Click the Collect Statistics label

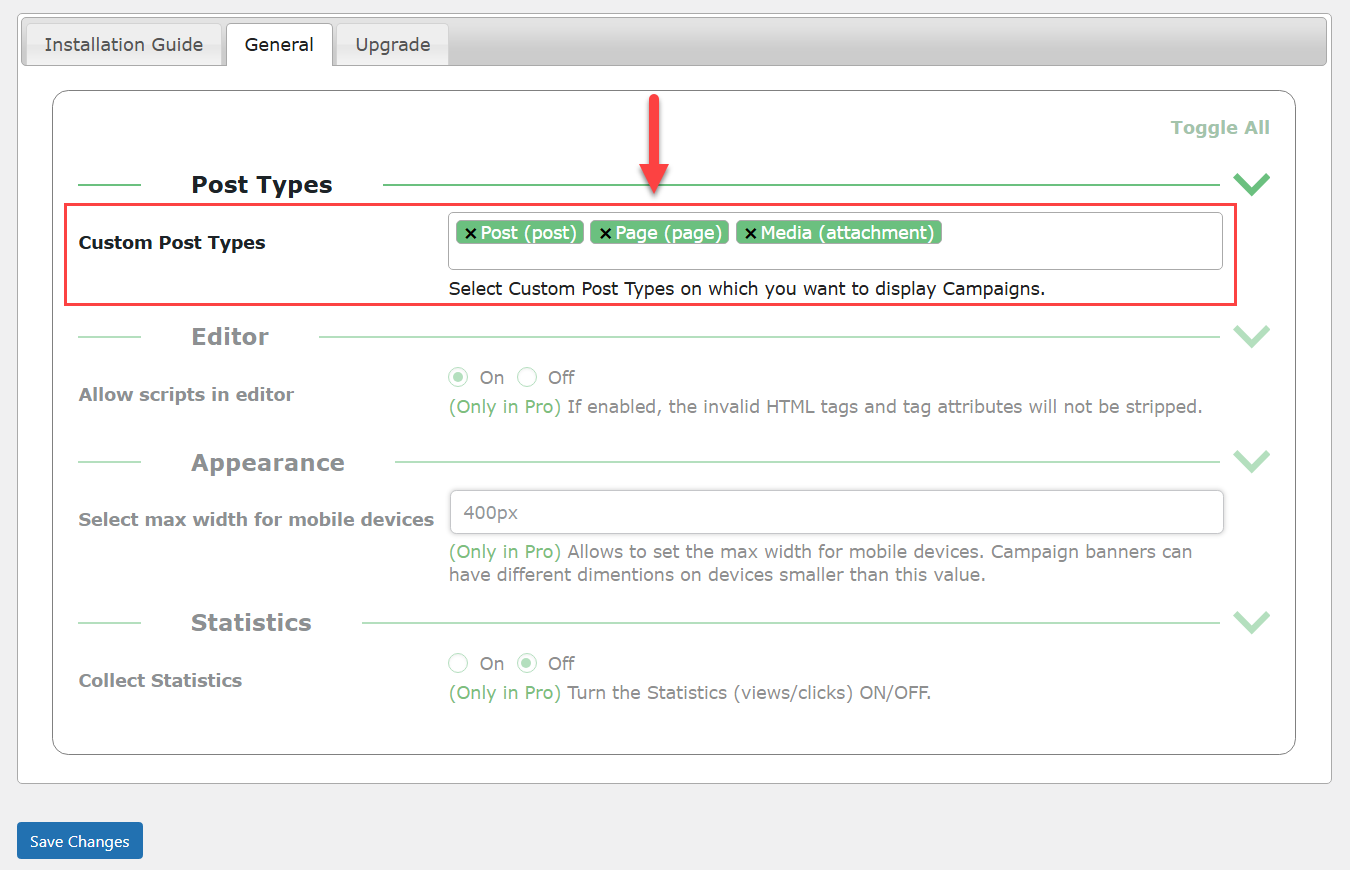(160, 680)
